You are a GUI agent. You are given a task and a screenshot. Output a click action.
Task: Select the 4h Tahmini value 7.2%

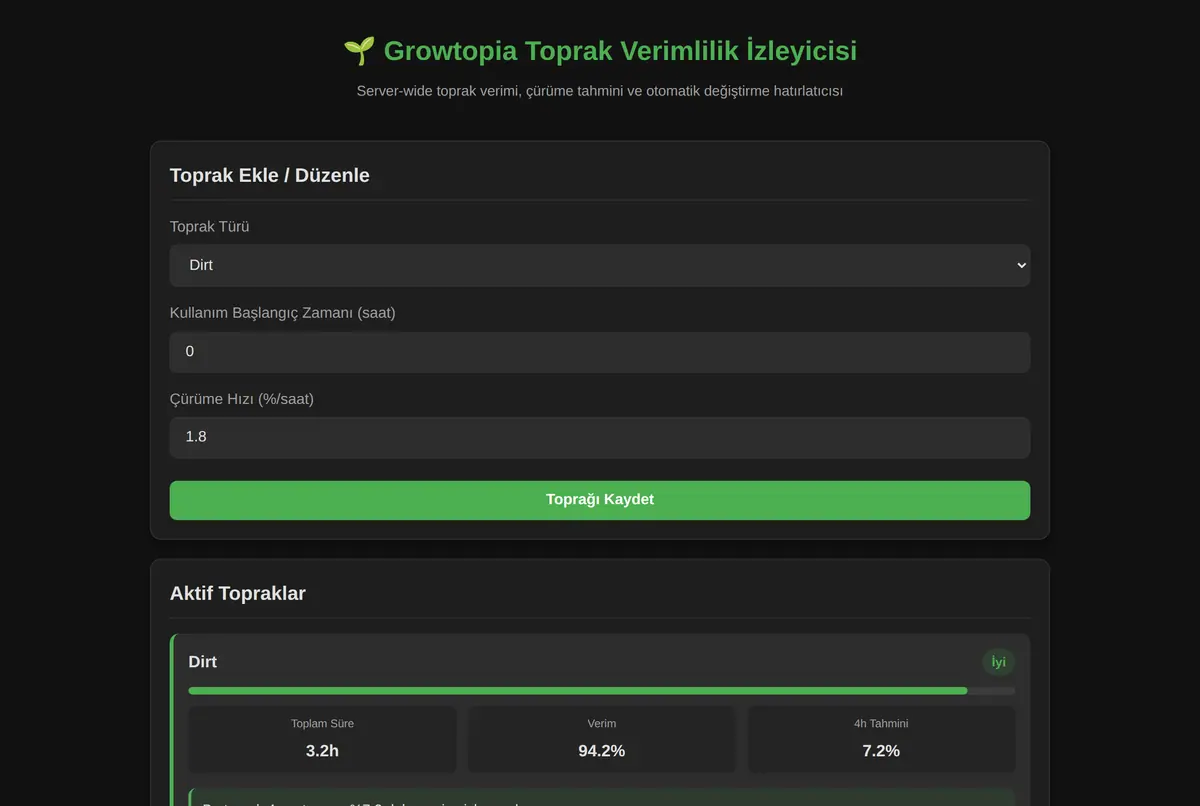click(881, 750)
